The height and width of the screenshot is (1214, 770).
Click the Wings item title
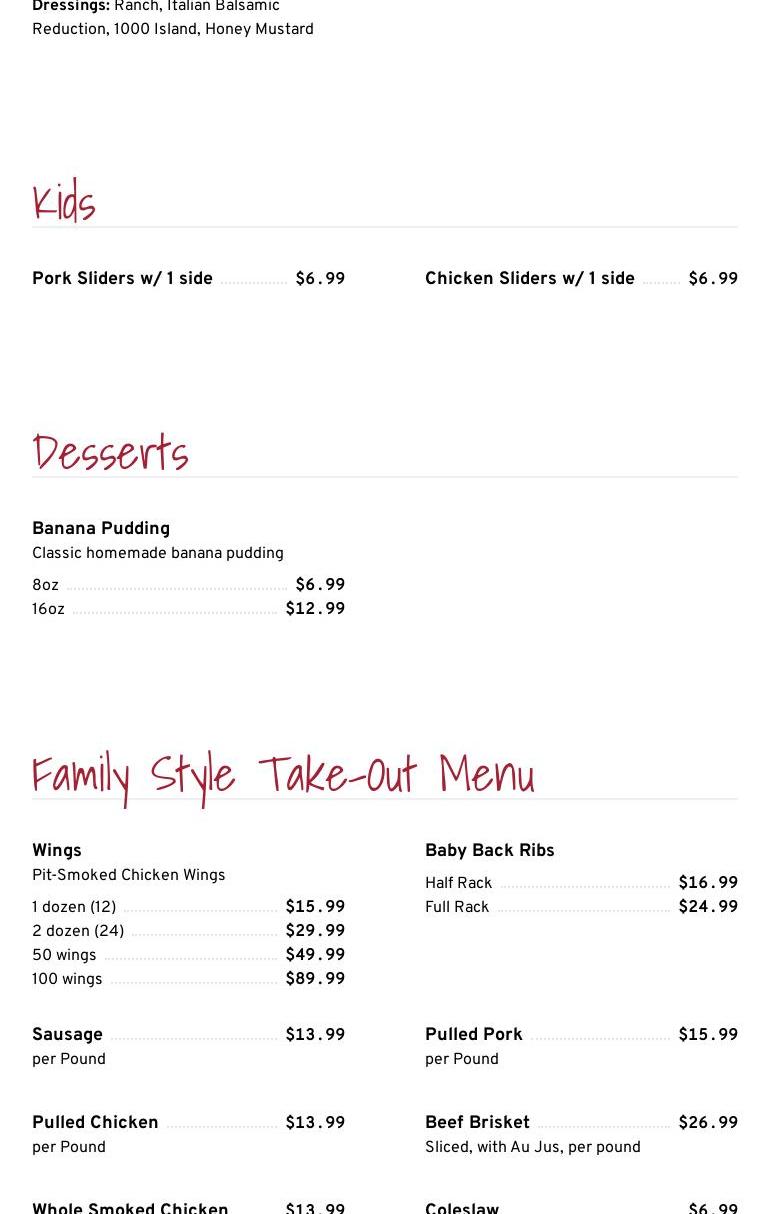point(57,851)
